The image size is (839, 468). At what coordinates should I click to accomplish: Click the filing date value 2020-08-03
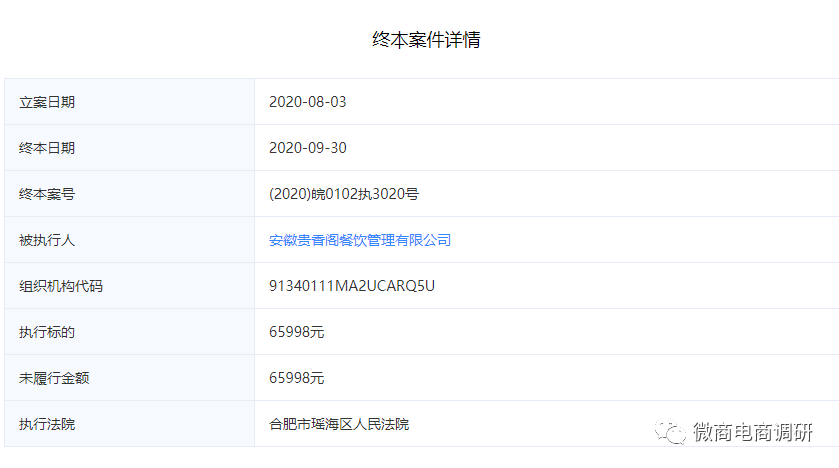tap(308, 102)
